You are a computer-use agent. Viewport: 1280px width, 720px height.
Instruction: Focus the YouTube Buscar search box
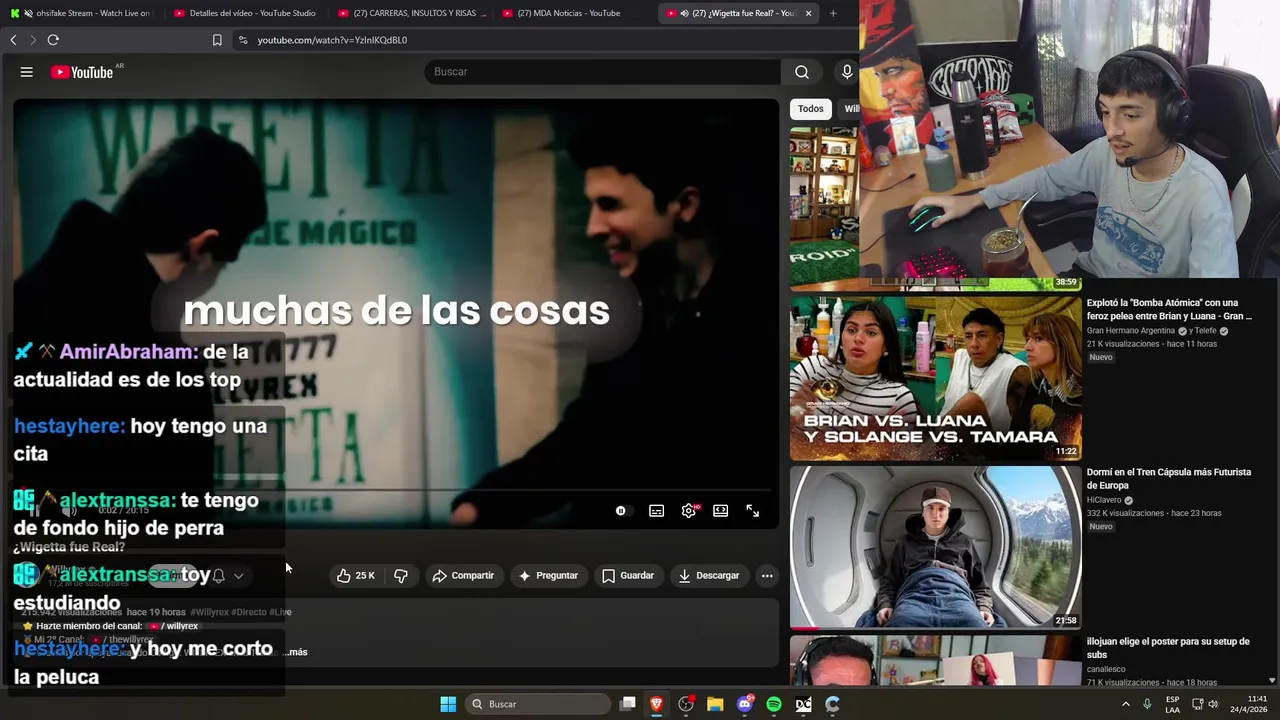(603, 72)
